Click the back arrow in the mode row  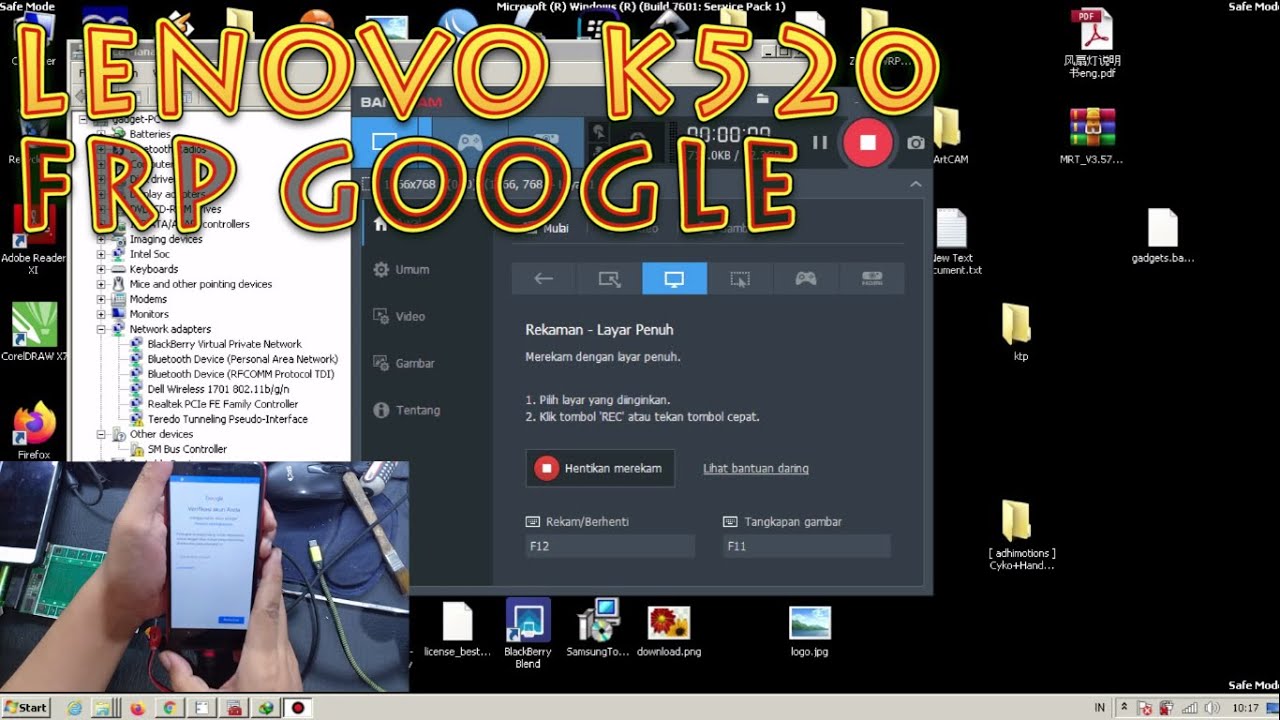pos(544,279)
